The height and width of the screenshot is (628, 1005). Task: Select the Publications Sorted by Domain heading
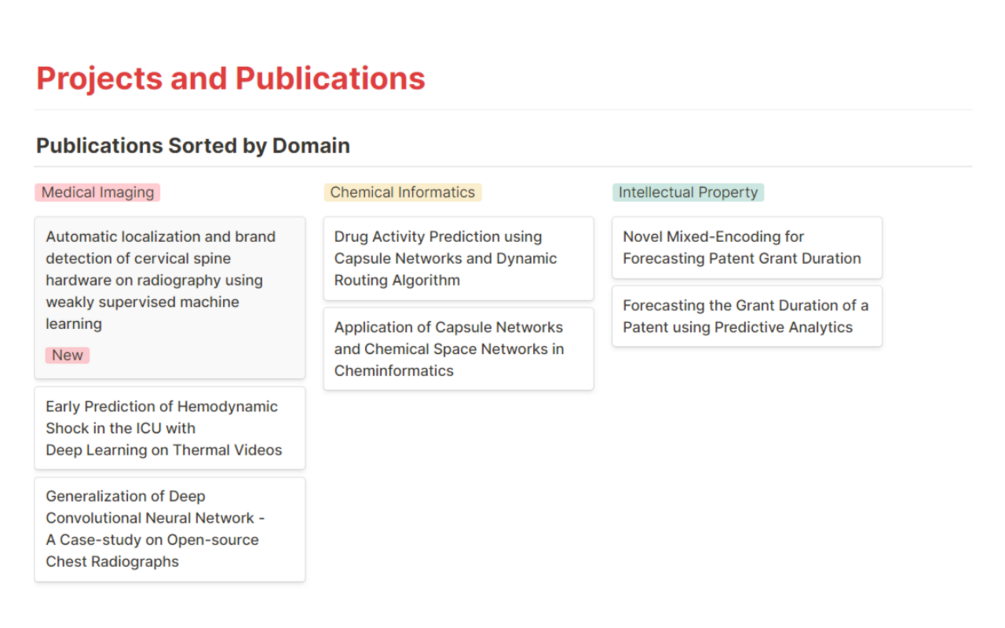(x=193, y=146)
